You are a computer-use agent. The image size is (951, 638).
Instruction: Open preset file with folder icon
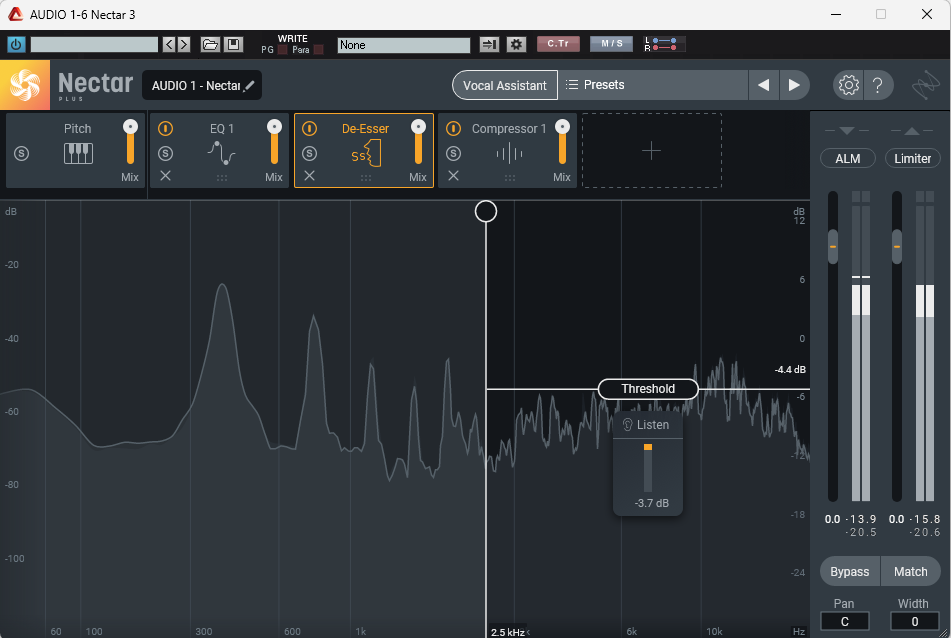coord(210,44)
